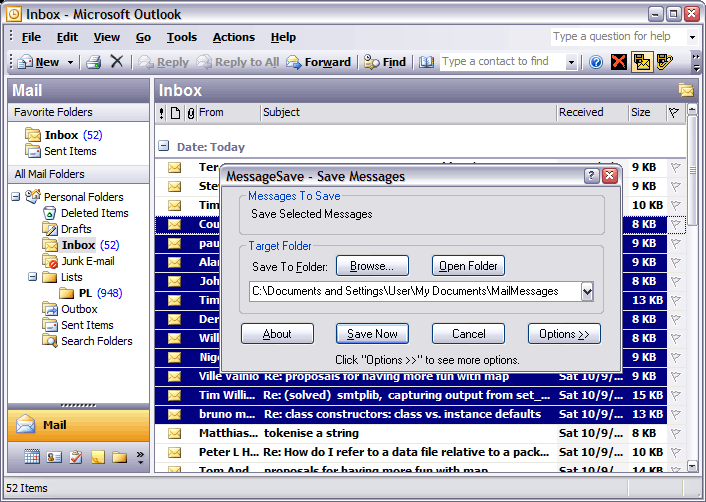Switch to Tasks via bottom icon
706x502 pixels.
(x=76, y=457)
